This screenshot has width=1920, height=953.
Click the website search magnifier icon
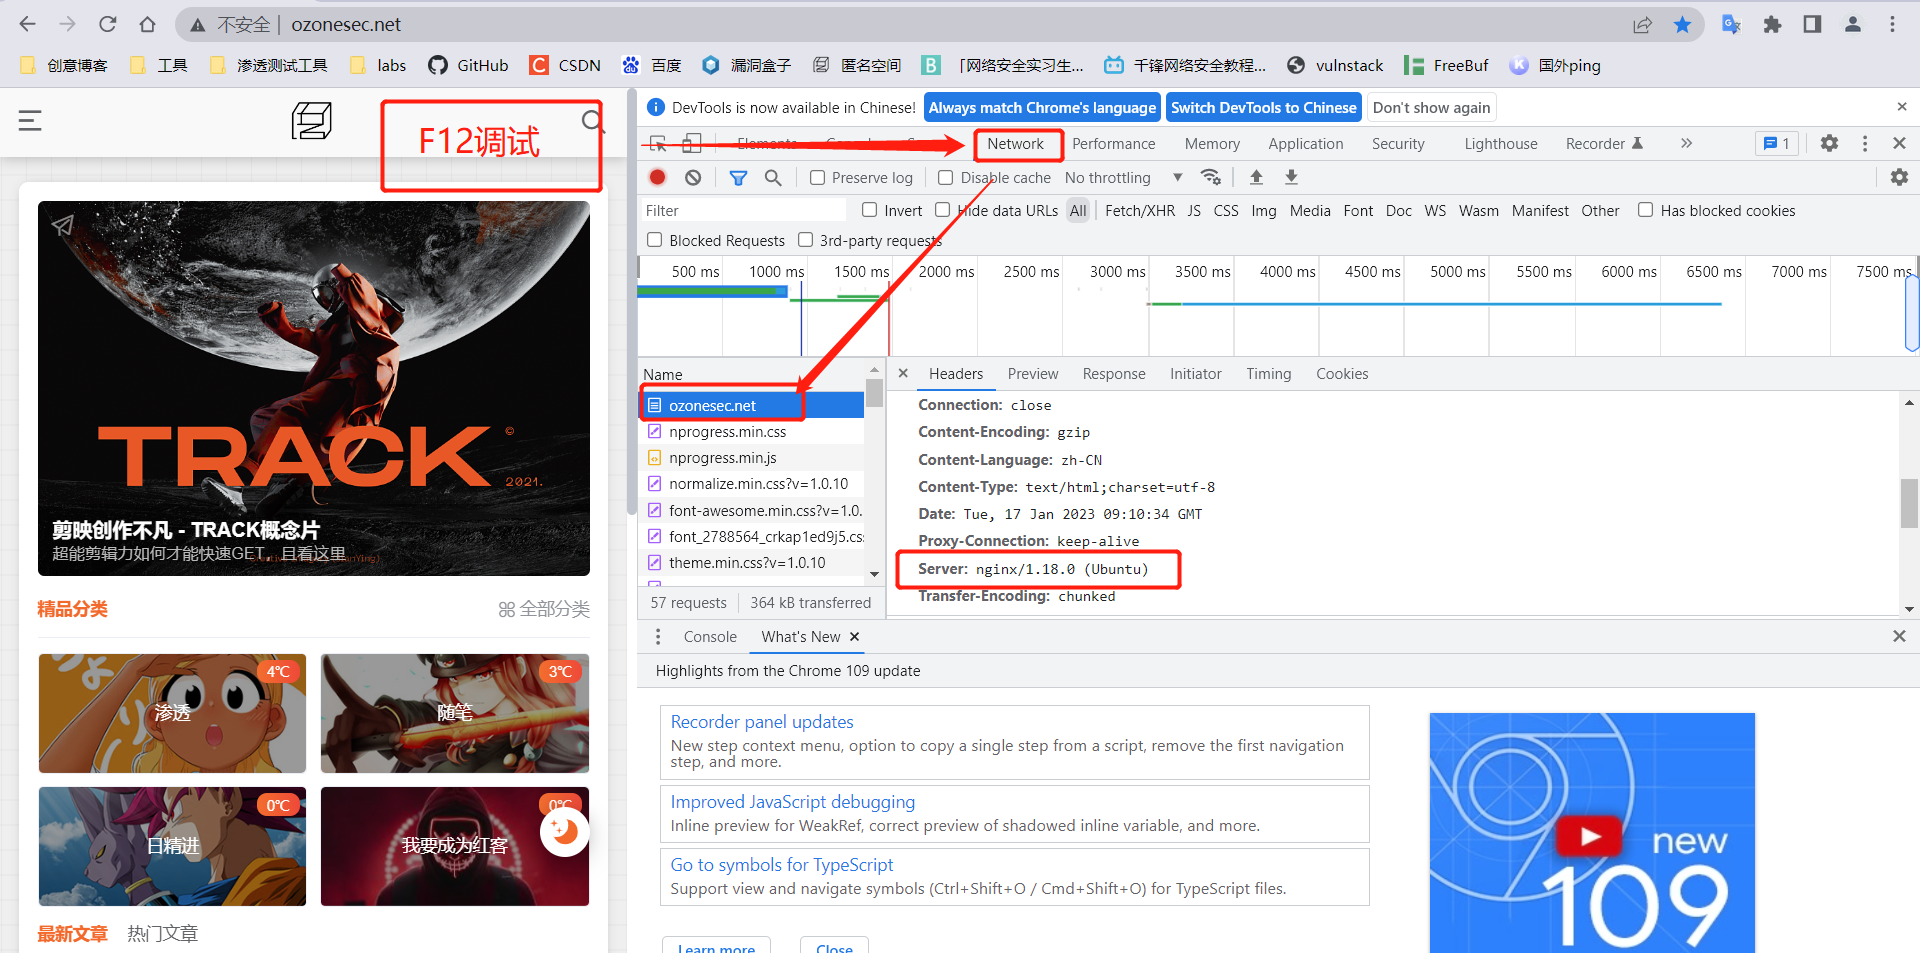click(593, 121)
